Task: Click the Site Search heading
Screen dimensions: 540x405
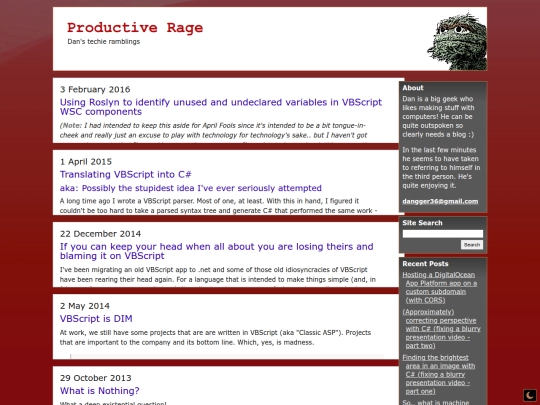Action: tap(422, 223)
